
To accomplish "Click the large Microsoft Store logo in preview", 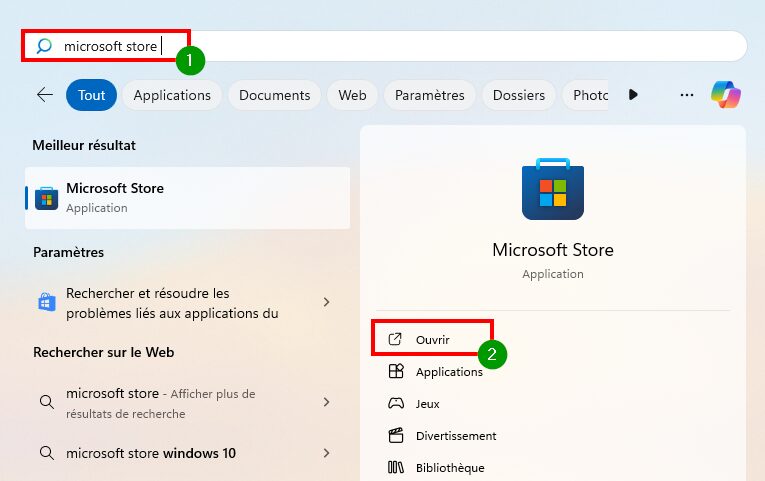I will (553, 189).
